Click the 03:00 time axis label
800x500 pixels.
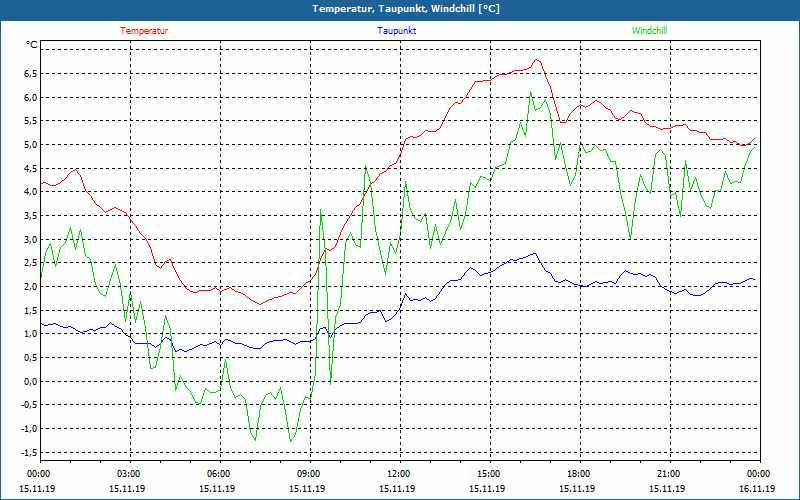coord(131,474)
